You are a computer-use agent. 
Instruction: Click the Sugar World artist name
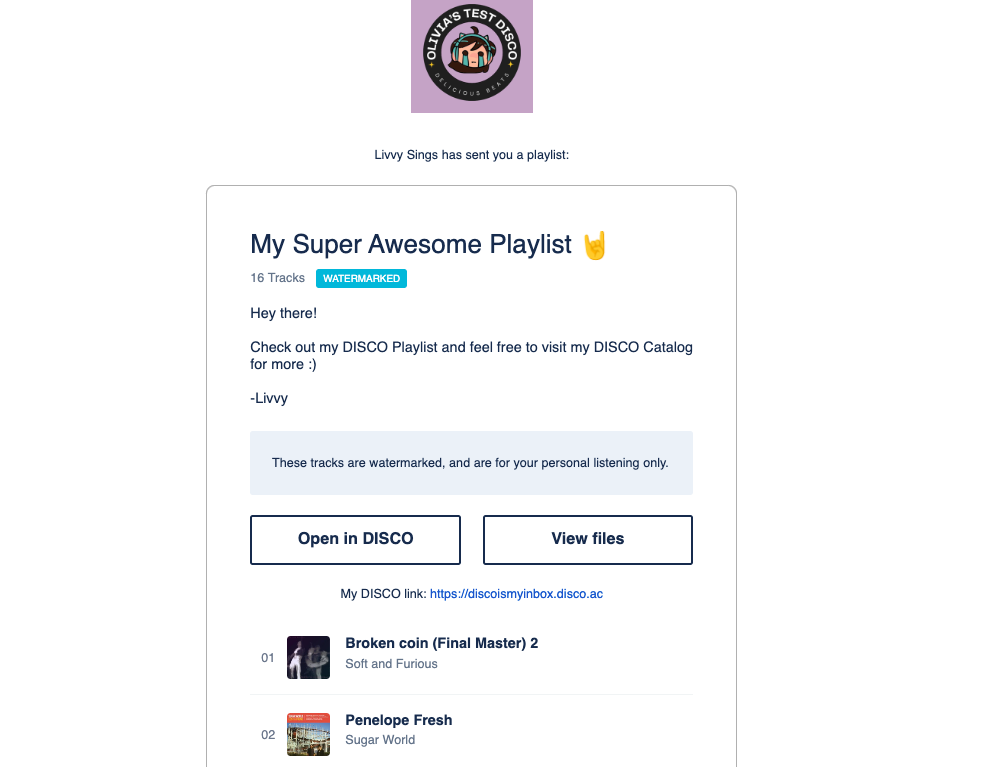pos(380,740)
